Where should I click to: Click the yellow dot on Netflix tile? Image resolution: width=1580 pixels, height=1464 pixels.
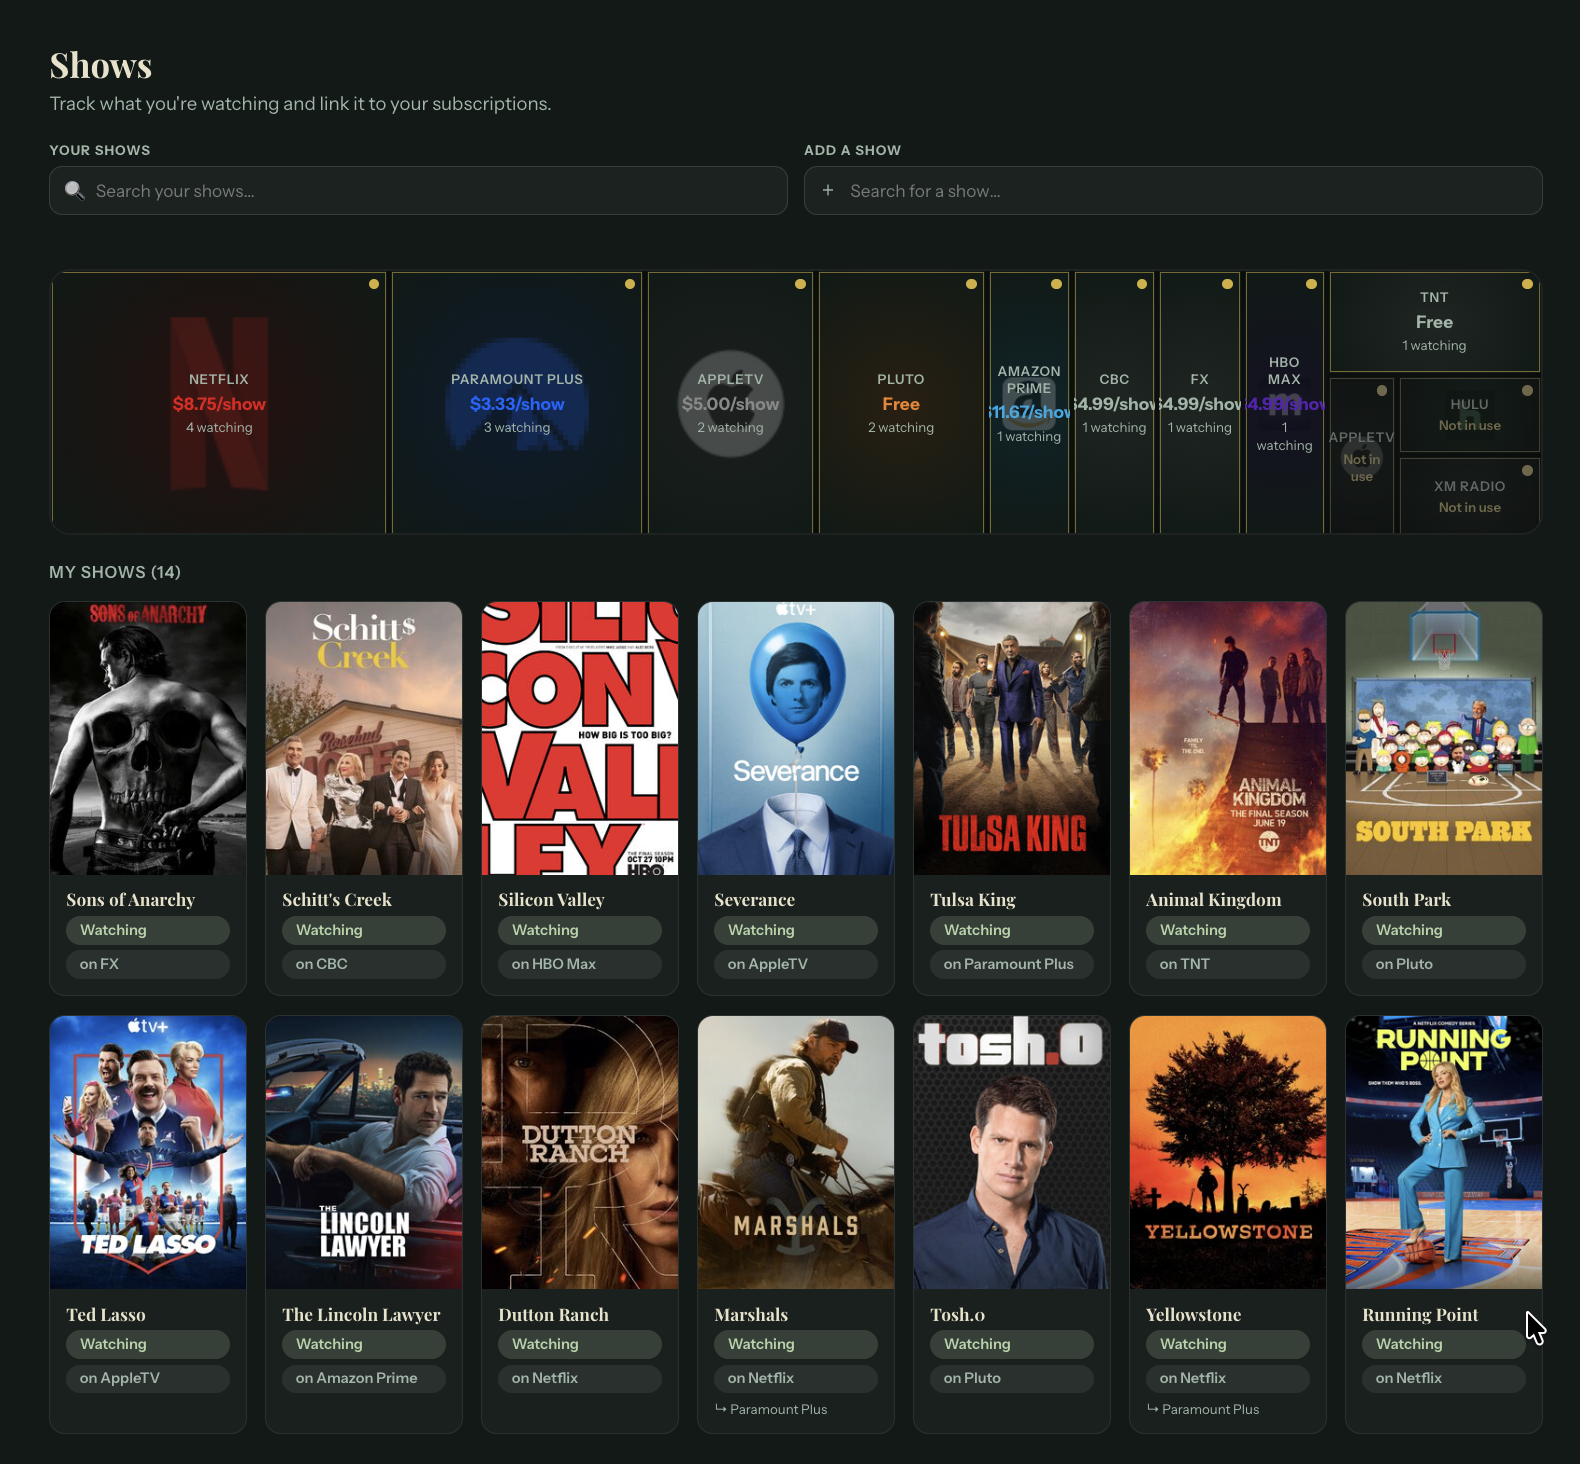coord(374,284)
